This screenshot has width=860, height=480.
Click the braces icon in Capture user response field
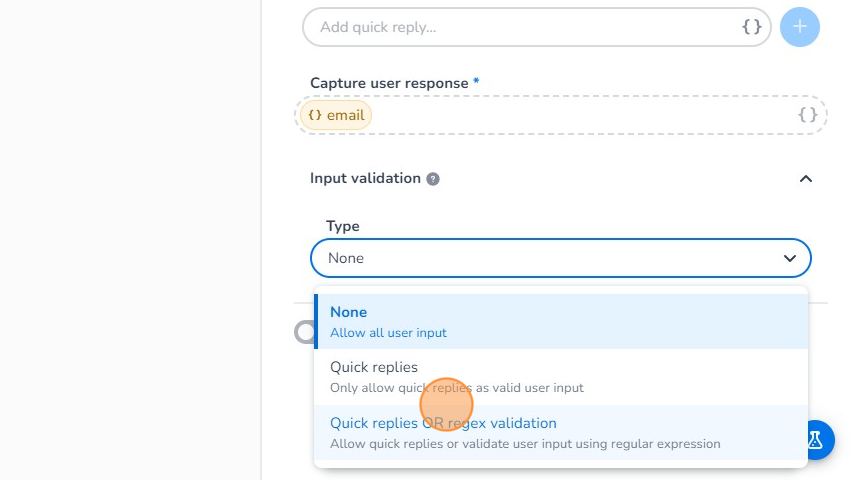pyautogui.click(x=808, y=115)
